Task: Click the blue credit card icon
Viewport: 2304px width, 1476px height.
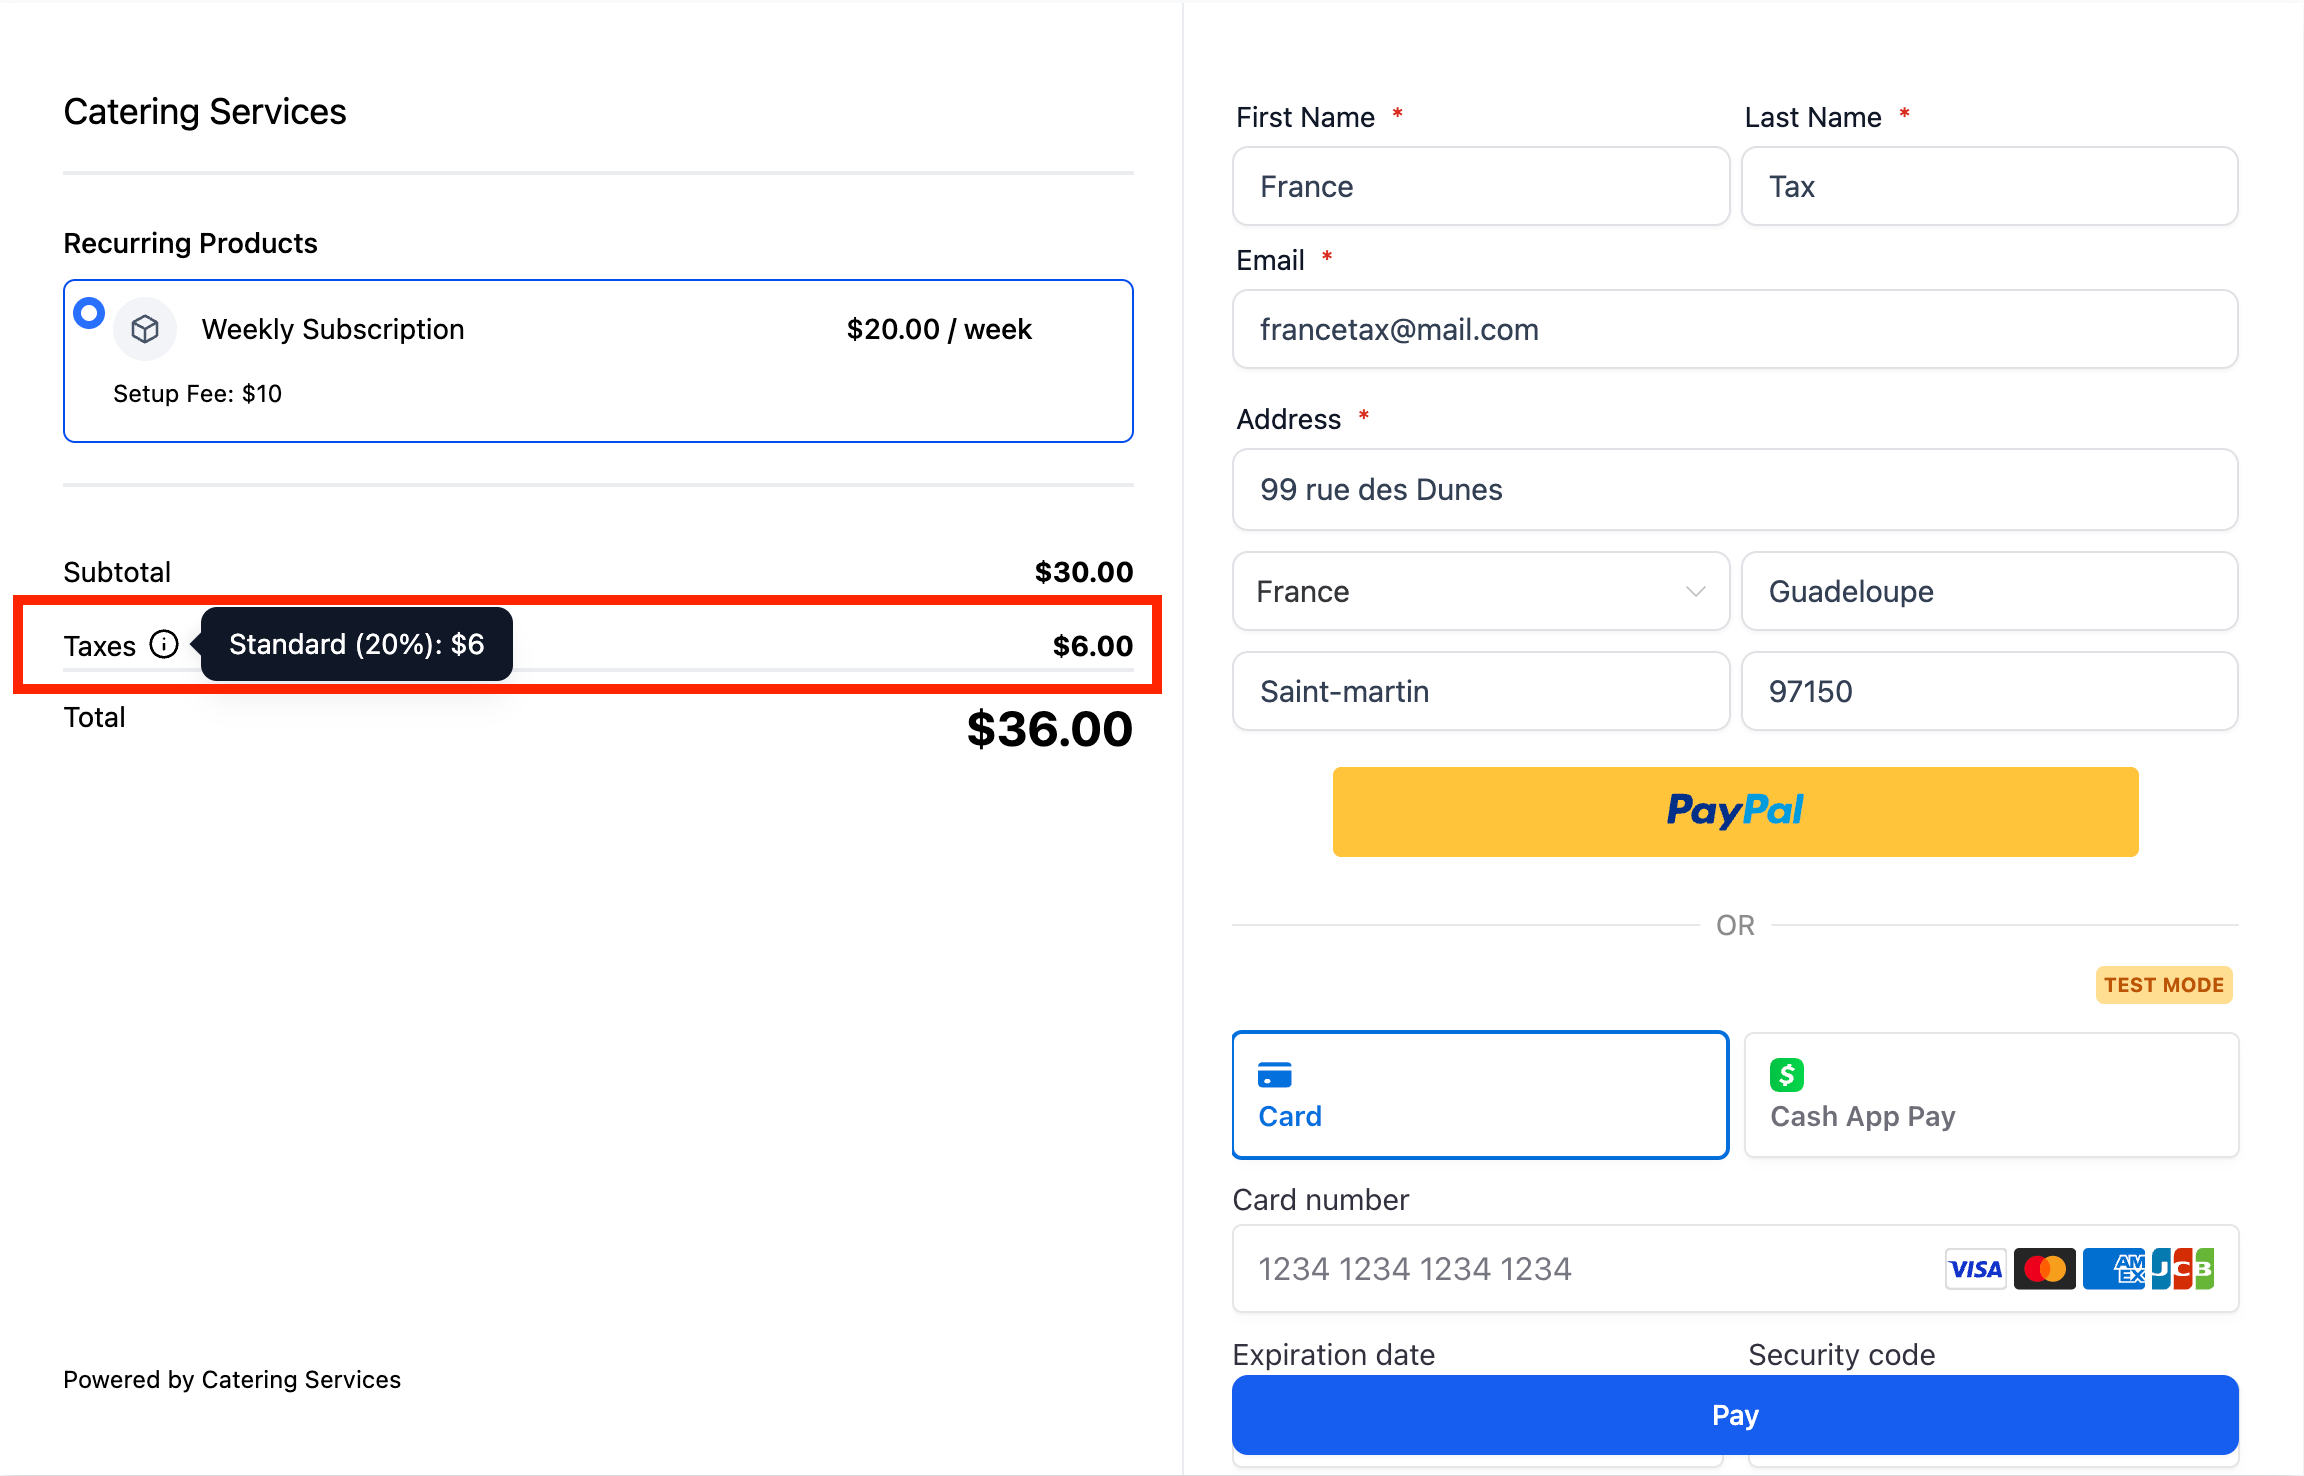Action: [x=1274, y=1075]
